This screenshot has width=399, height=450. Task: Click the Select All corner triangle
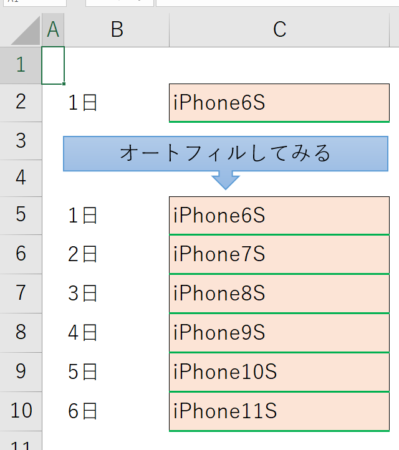click(26, 31)
